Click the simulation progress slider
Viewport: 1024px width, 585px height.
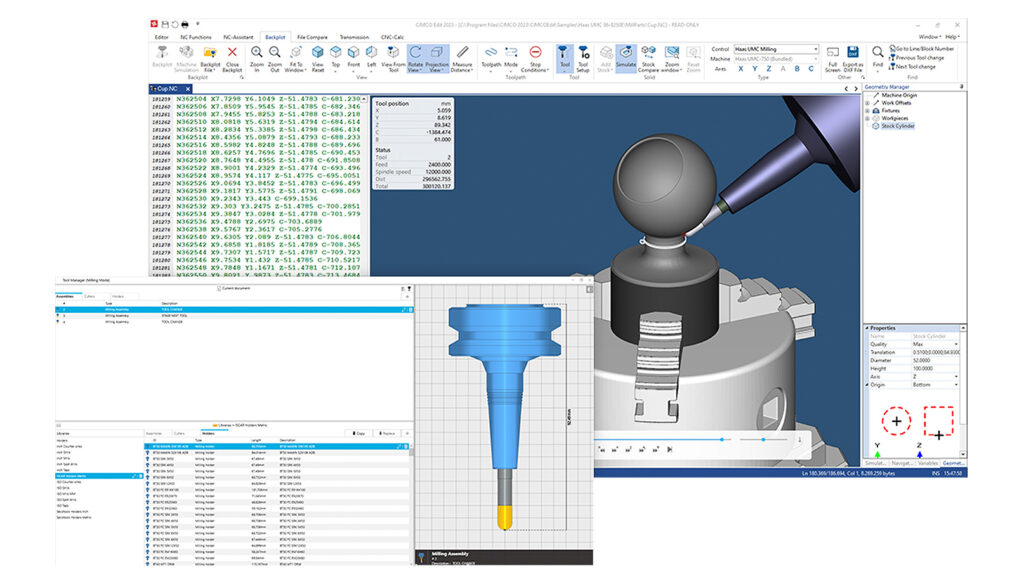[x=660, y=438]
